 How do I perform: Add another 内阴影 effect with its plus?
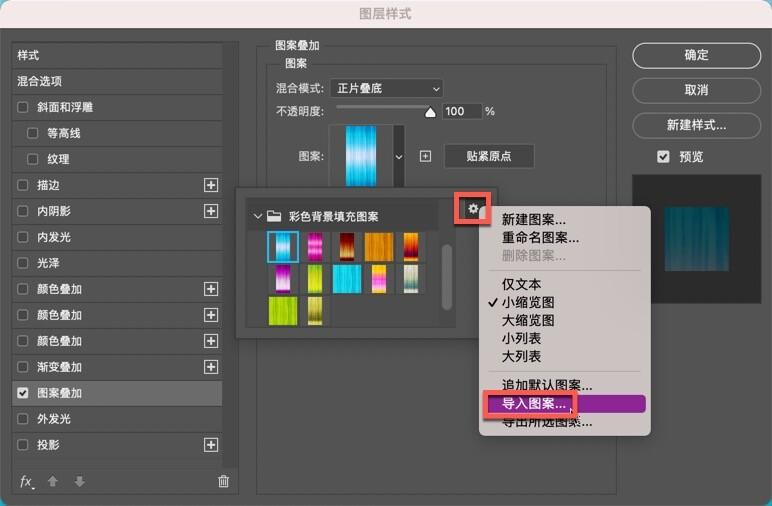click(x=211, y=211)
